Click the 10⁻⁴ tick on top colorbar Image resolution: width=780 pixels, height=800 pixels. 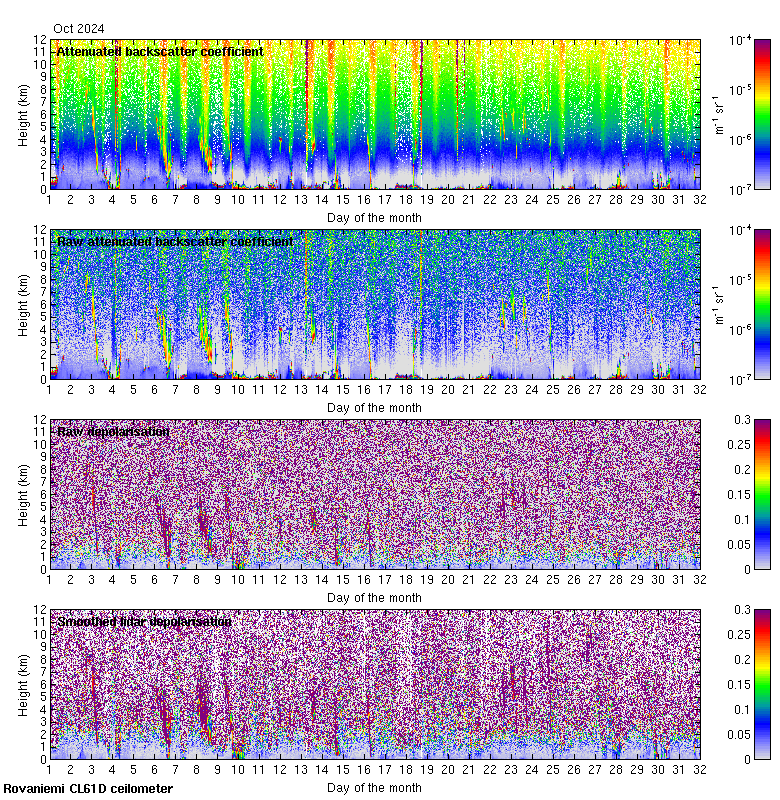click(x=762, y=40)
